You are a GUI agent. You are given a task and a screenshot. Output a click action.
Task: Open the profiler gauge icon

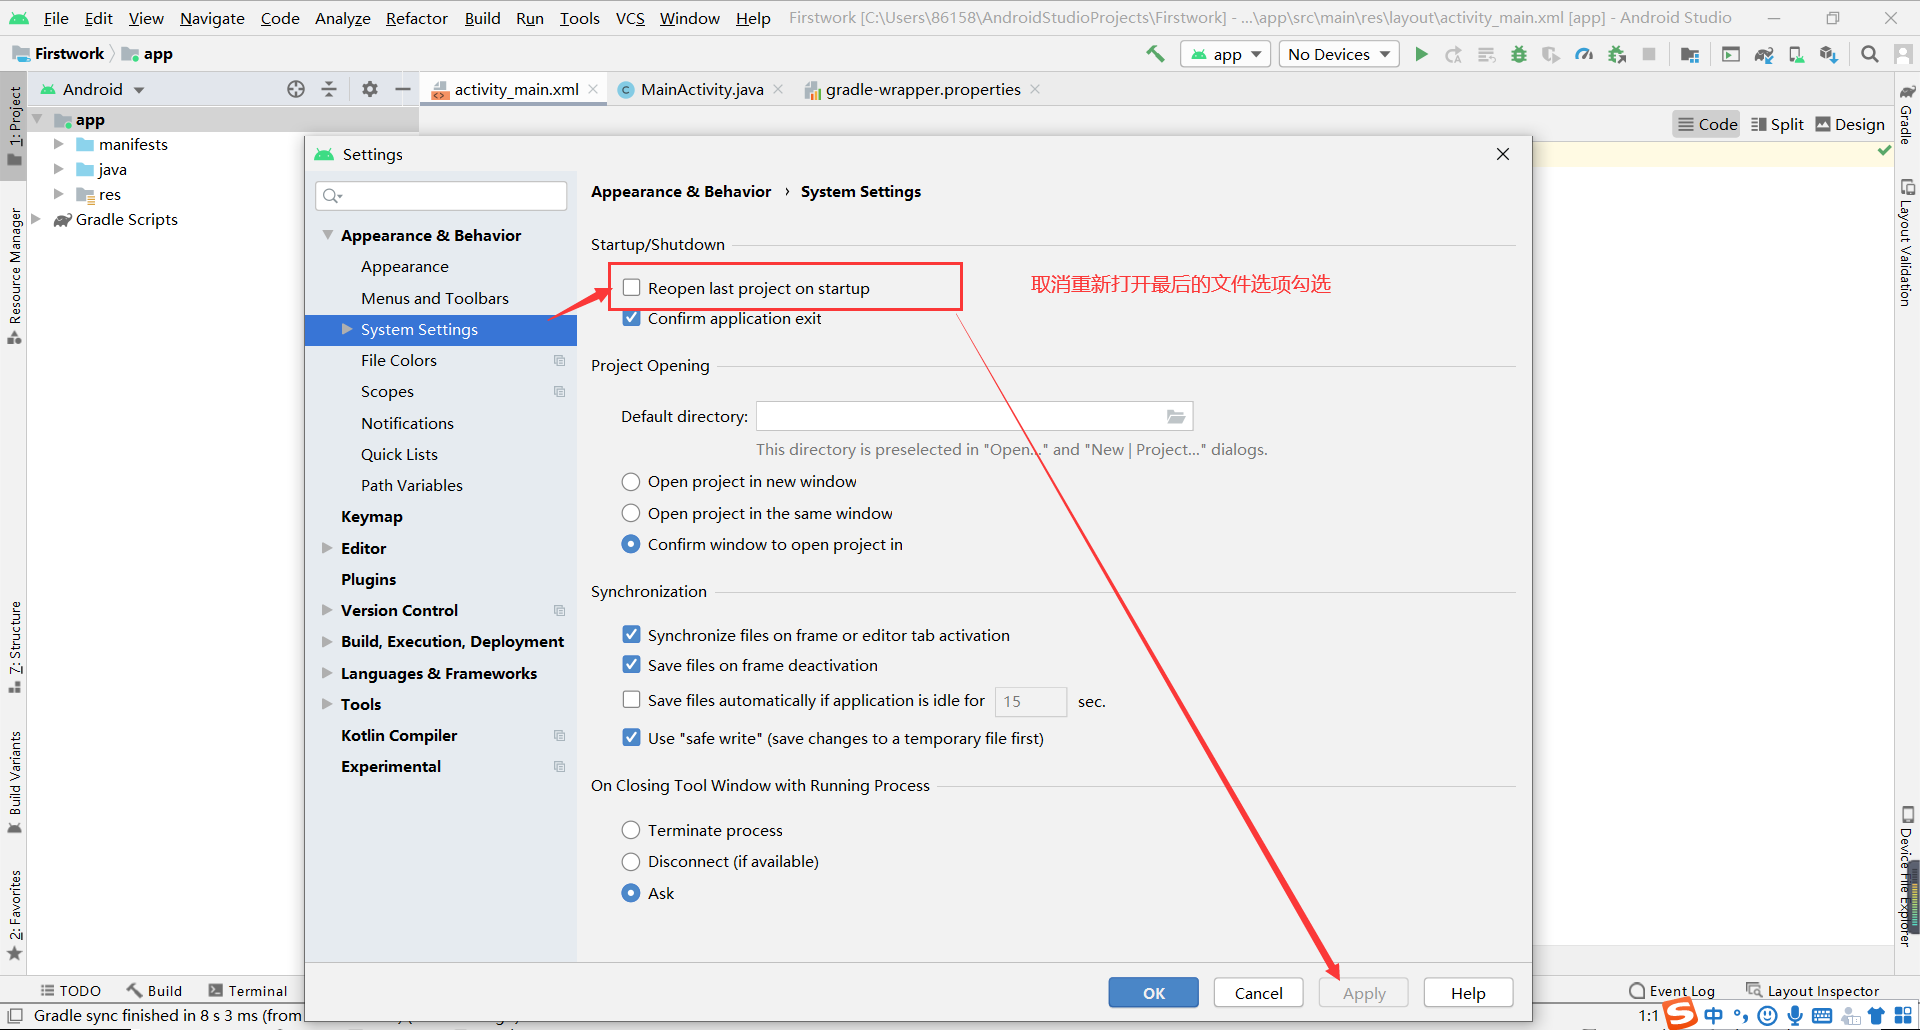click(1584, 54)
